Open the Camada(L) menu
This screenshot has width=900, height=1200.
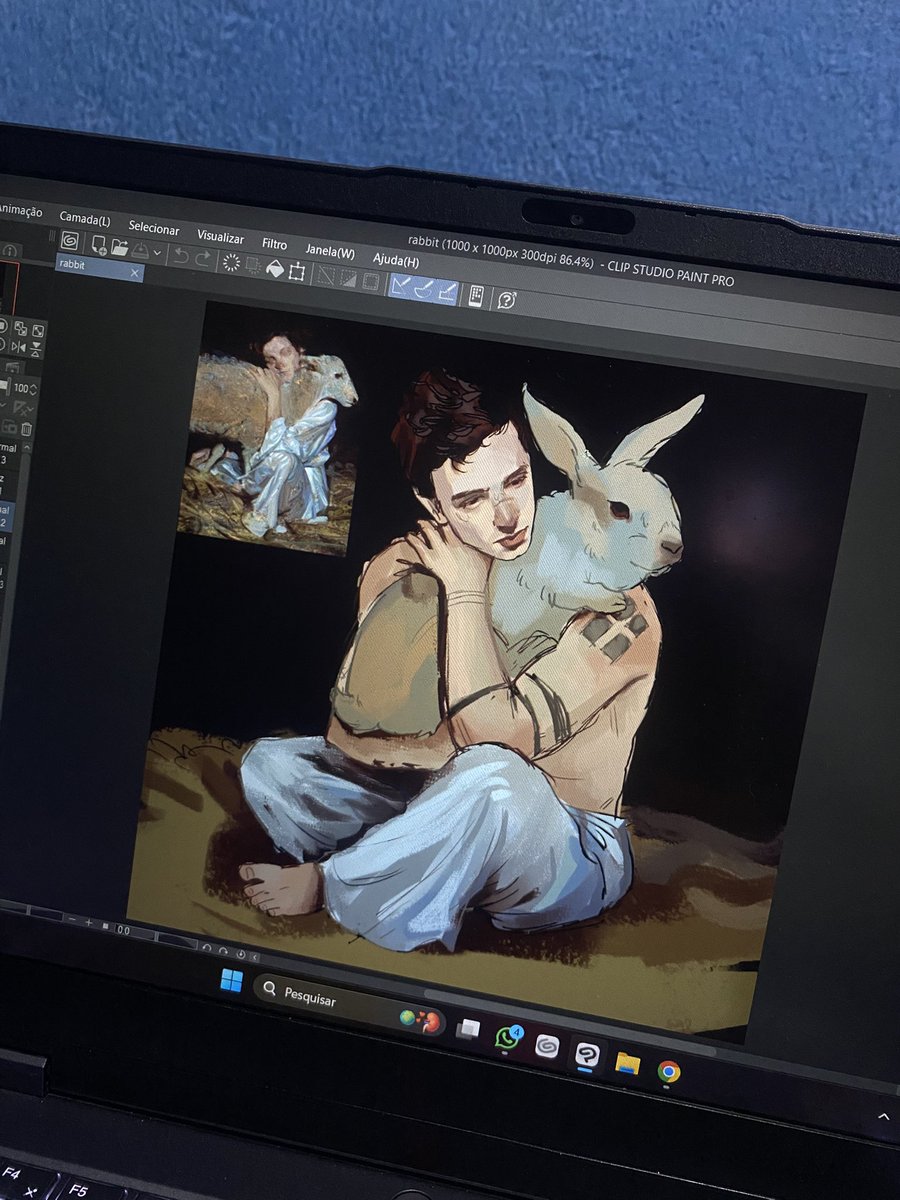coord(85,219)
